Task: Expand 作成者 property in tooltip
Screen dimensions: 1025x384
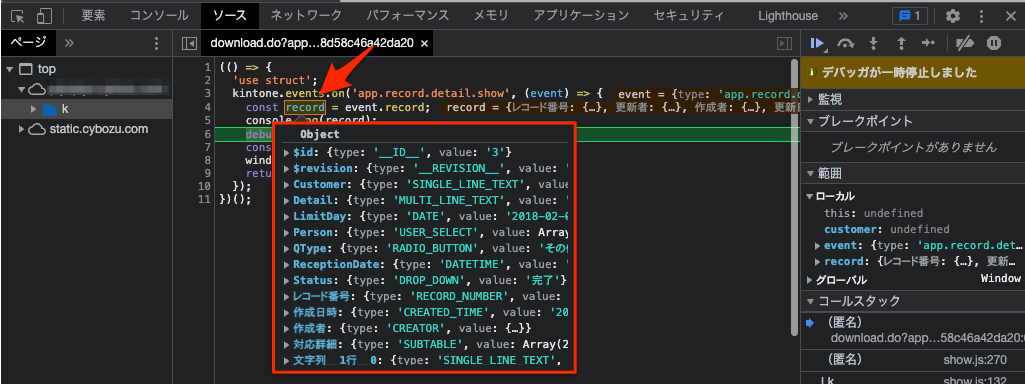Action: tap(286, 328)
